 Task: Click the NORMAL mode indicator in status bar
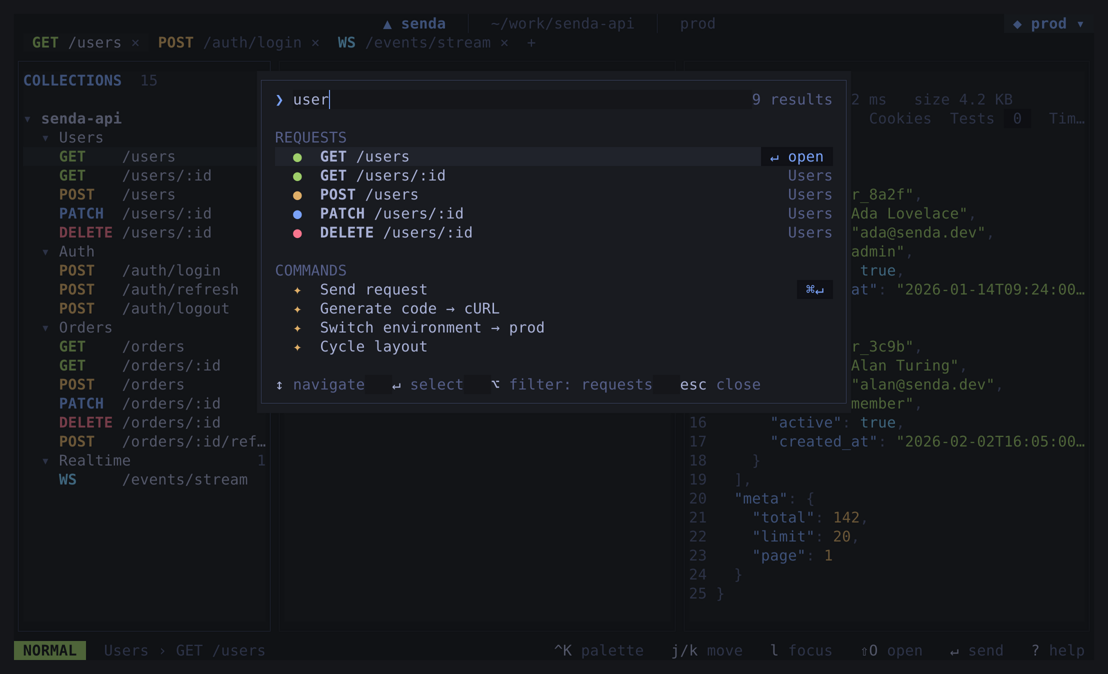point(49,651)
